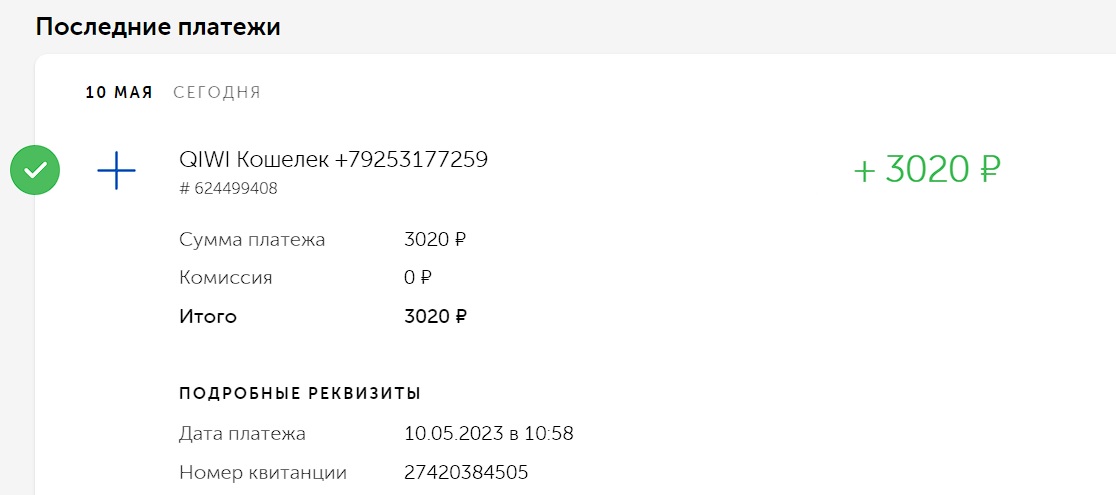Click the СЕГОДНЯ label
The image size is (1116, 495).
217,93
